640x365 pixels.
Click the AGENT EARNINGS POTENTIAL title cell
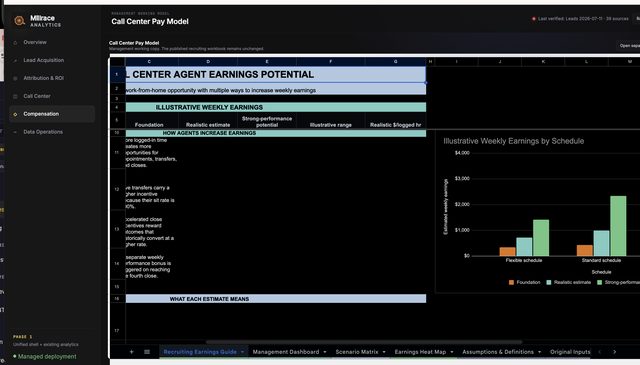tap(276, 74)
